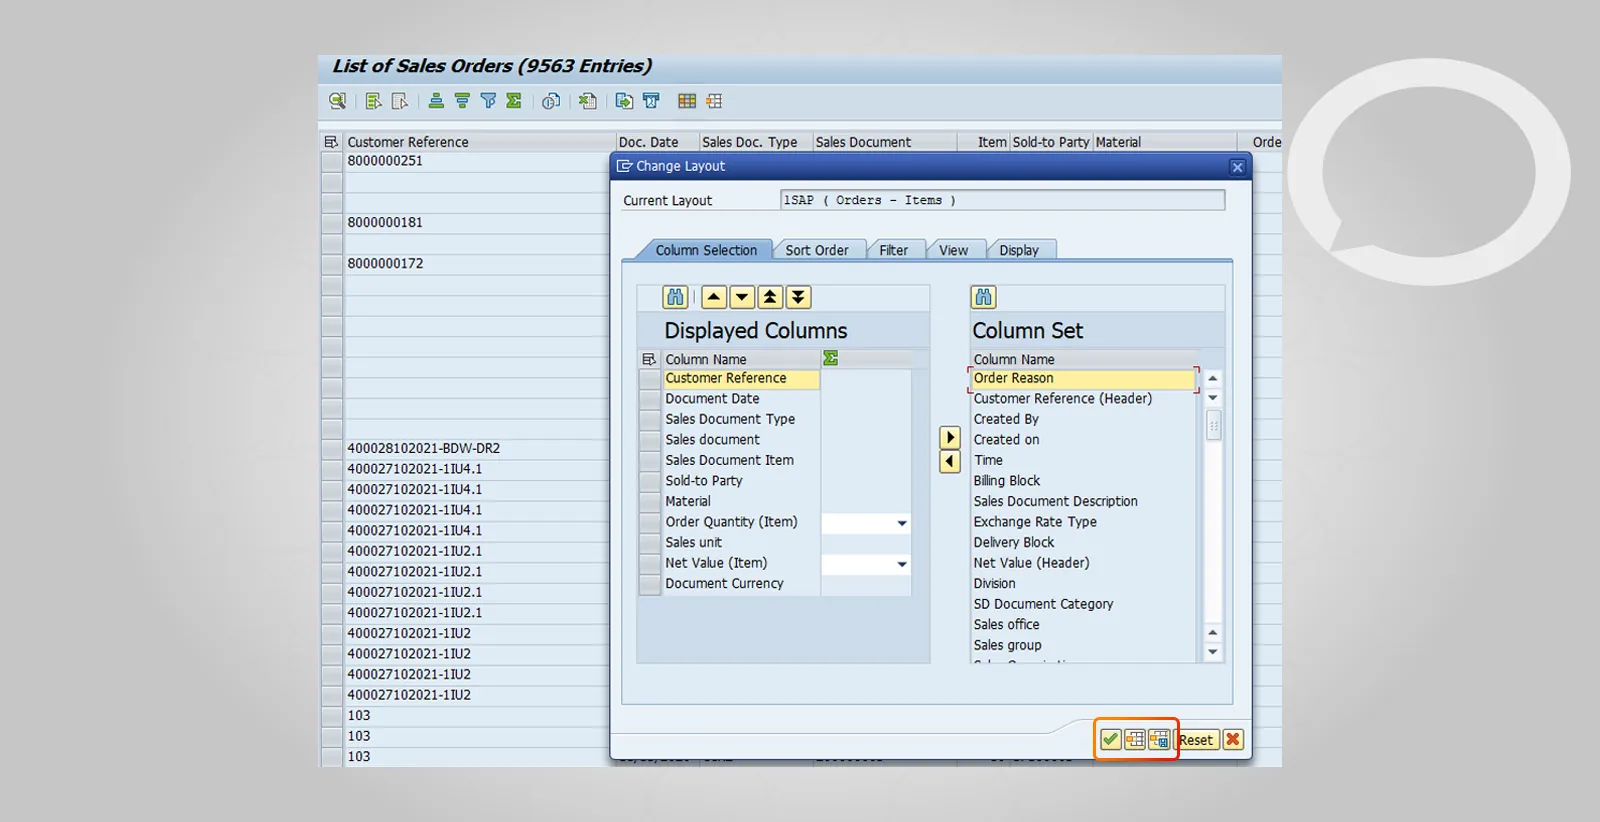Click the word processing export icon
This screenshot has height=822, width=1600.
pyautogui.click(x=651, y=101)
